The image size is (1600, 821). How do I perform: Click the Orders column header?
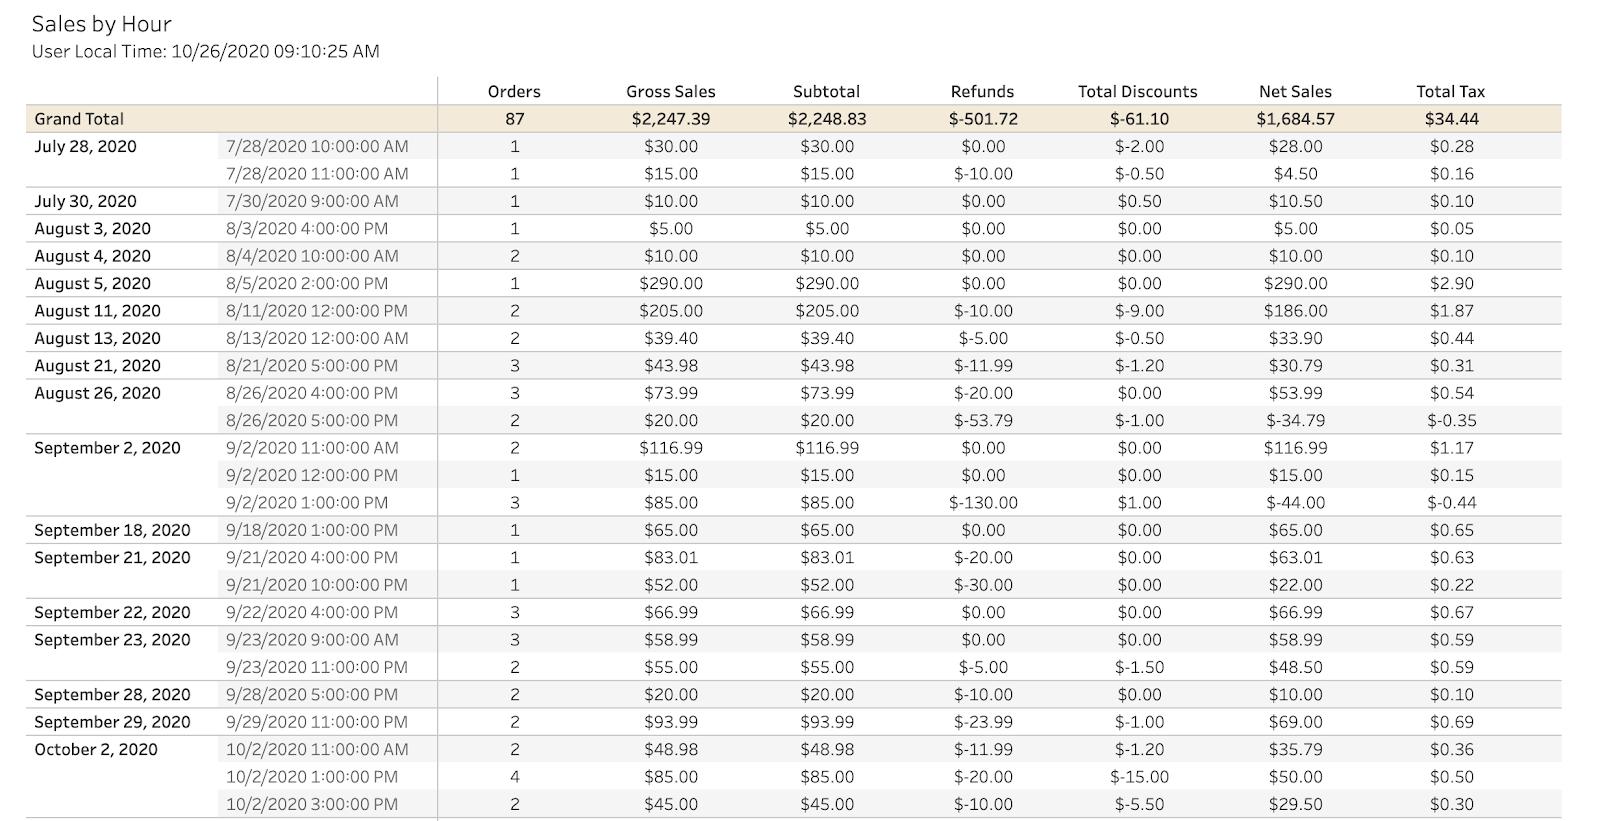(x=514, y=91)
